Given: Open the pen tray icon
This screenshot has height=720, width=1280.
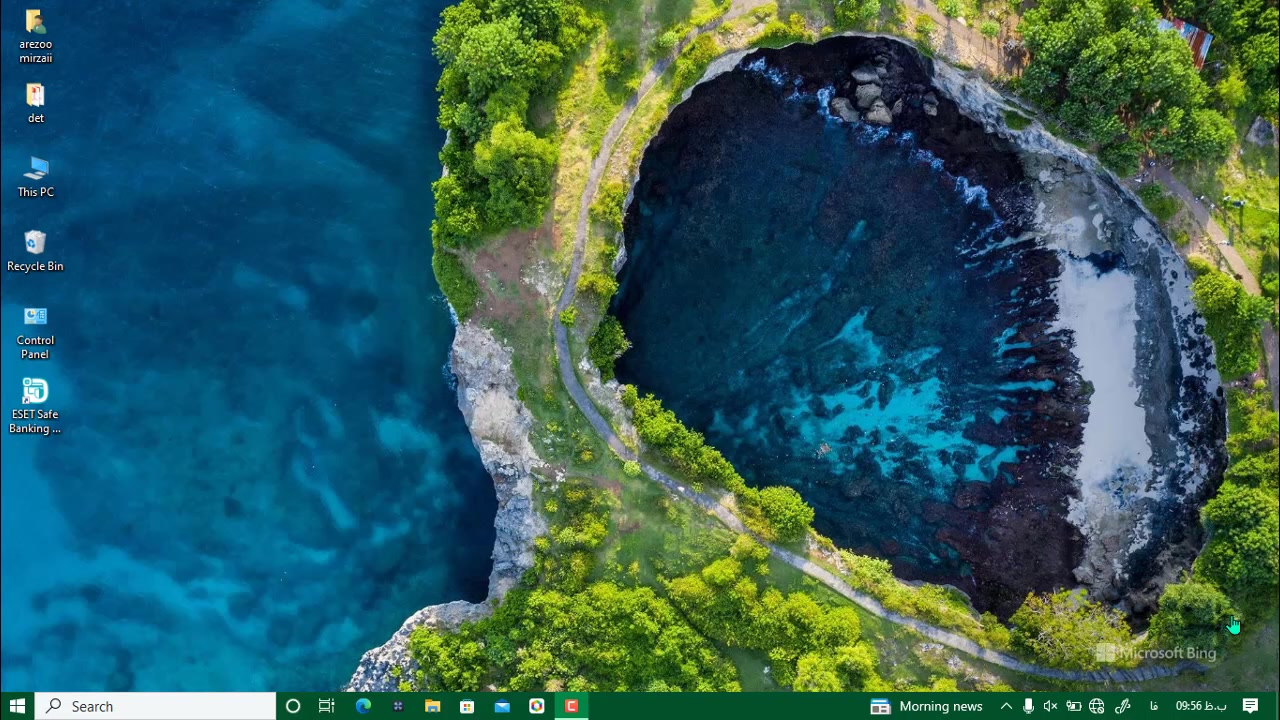Looking at the screenshot, I should 1122,706.
